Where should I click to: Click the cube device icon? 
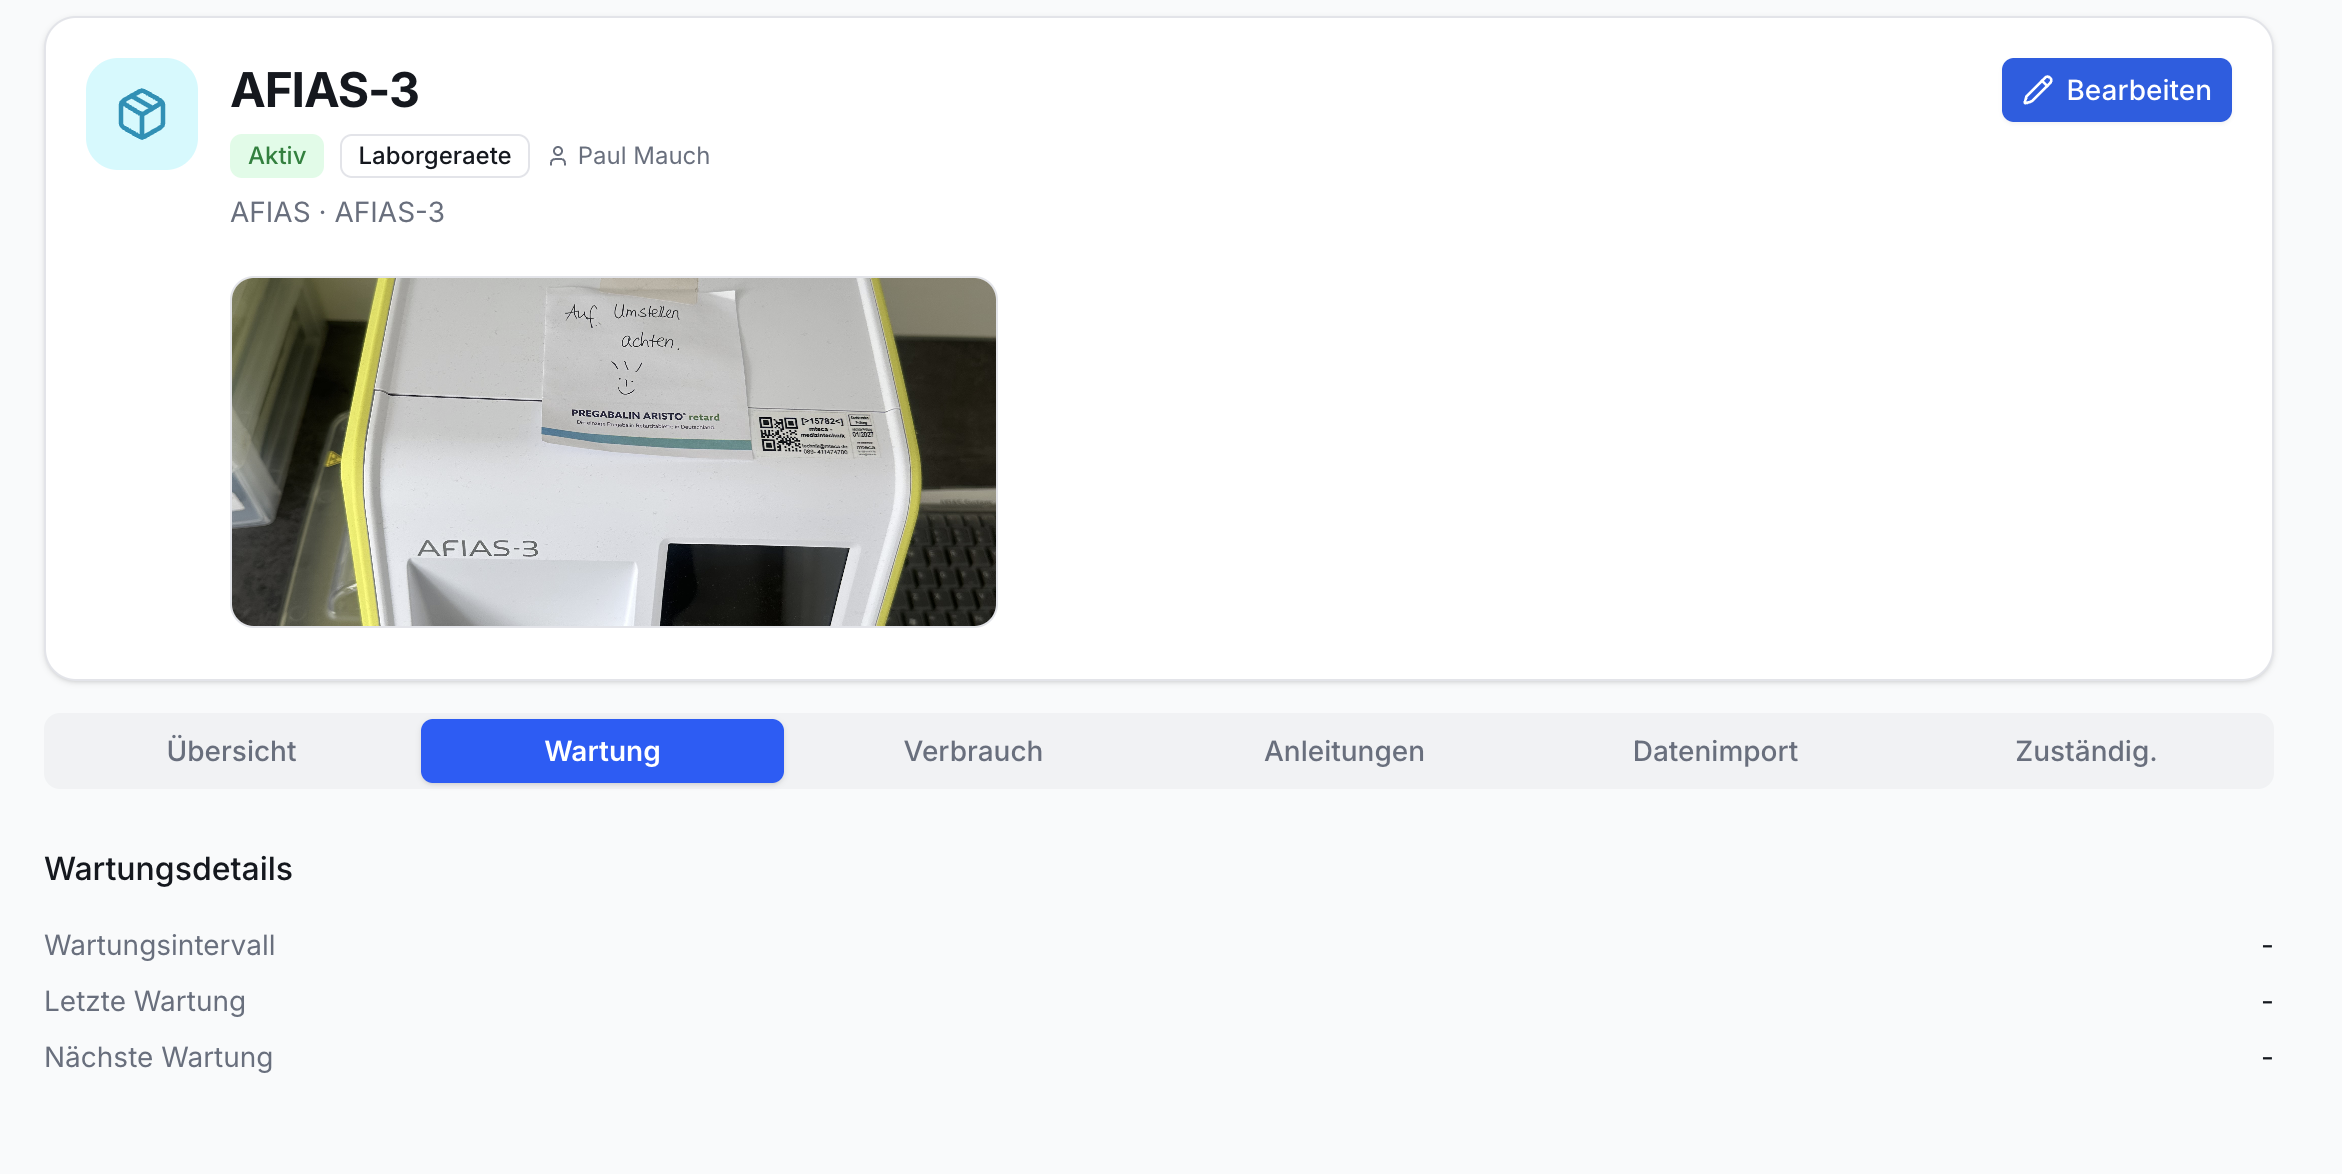(x=142, y=114)
